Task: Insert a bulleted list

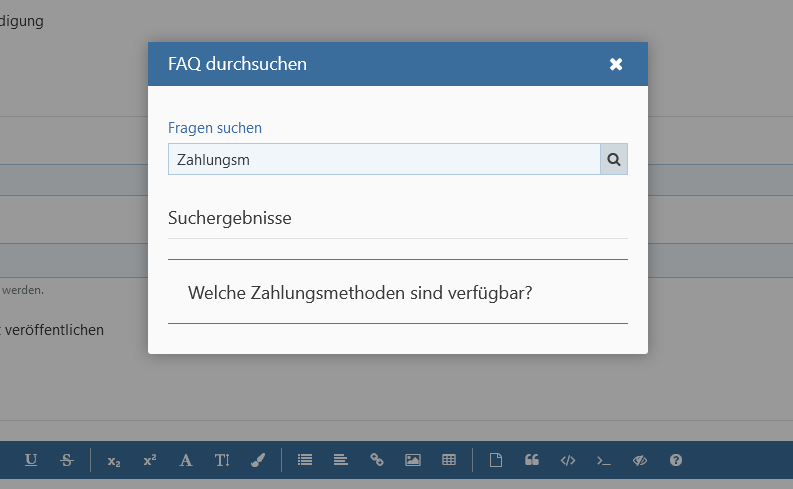Action: coord(305,460)
